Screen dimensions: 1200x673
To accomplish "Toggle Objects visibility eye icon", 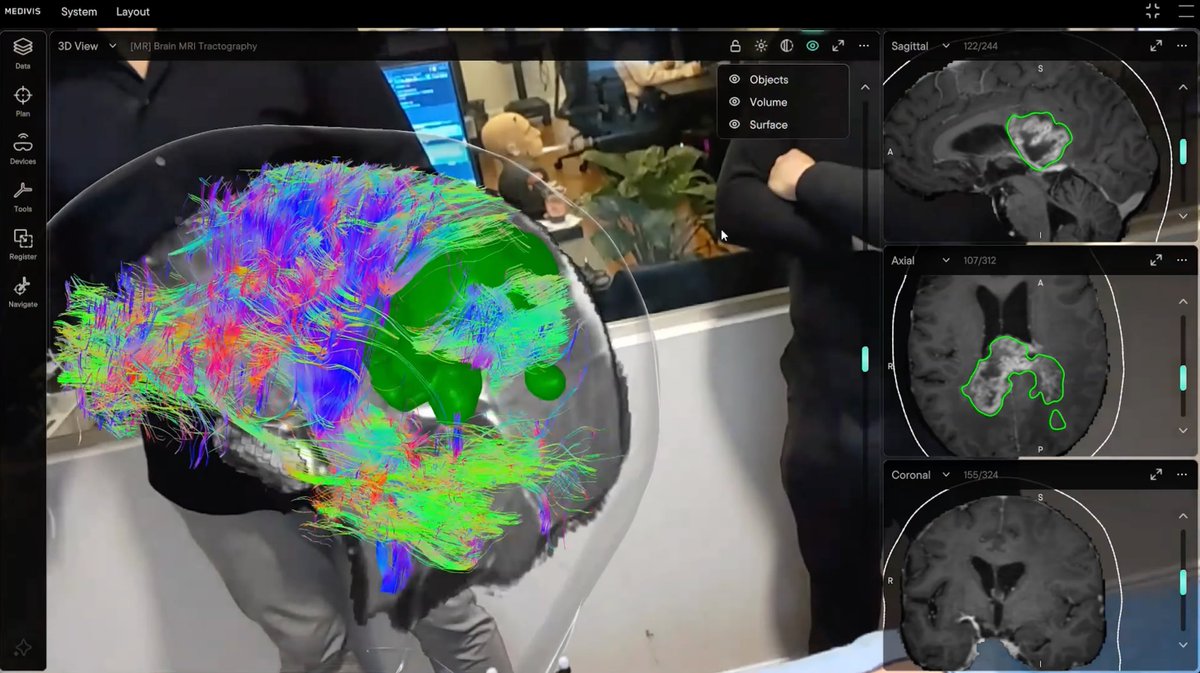I will (734, 79).
